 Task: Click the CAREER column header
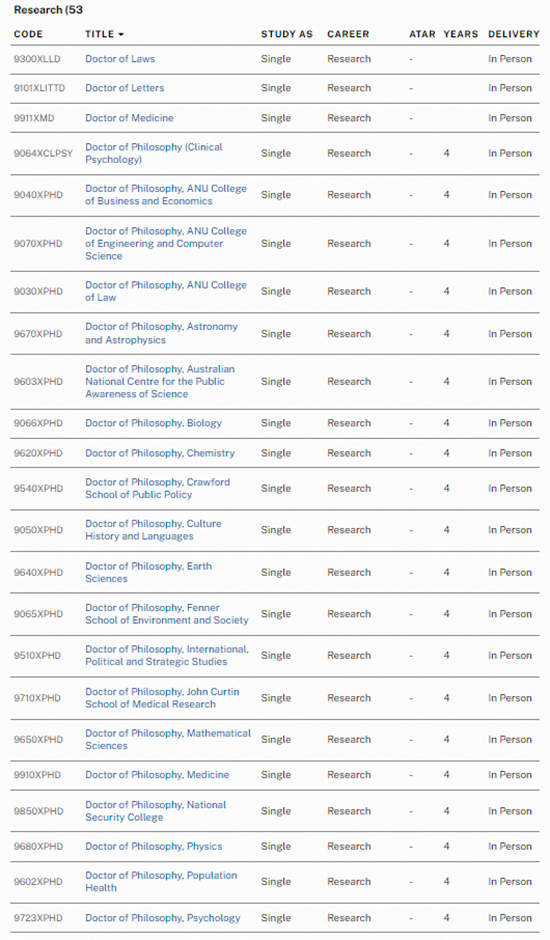pyautogui.click(x=348, y=34)
